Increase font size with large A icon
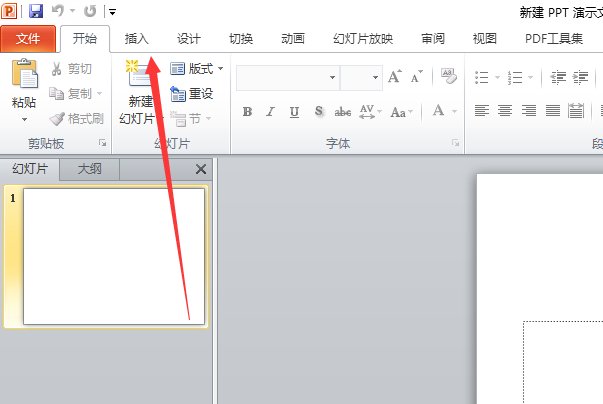This screenshot has width=603, height=404. [x=395, y=77]
